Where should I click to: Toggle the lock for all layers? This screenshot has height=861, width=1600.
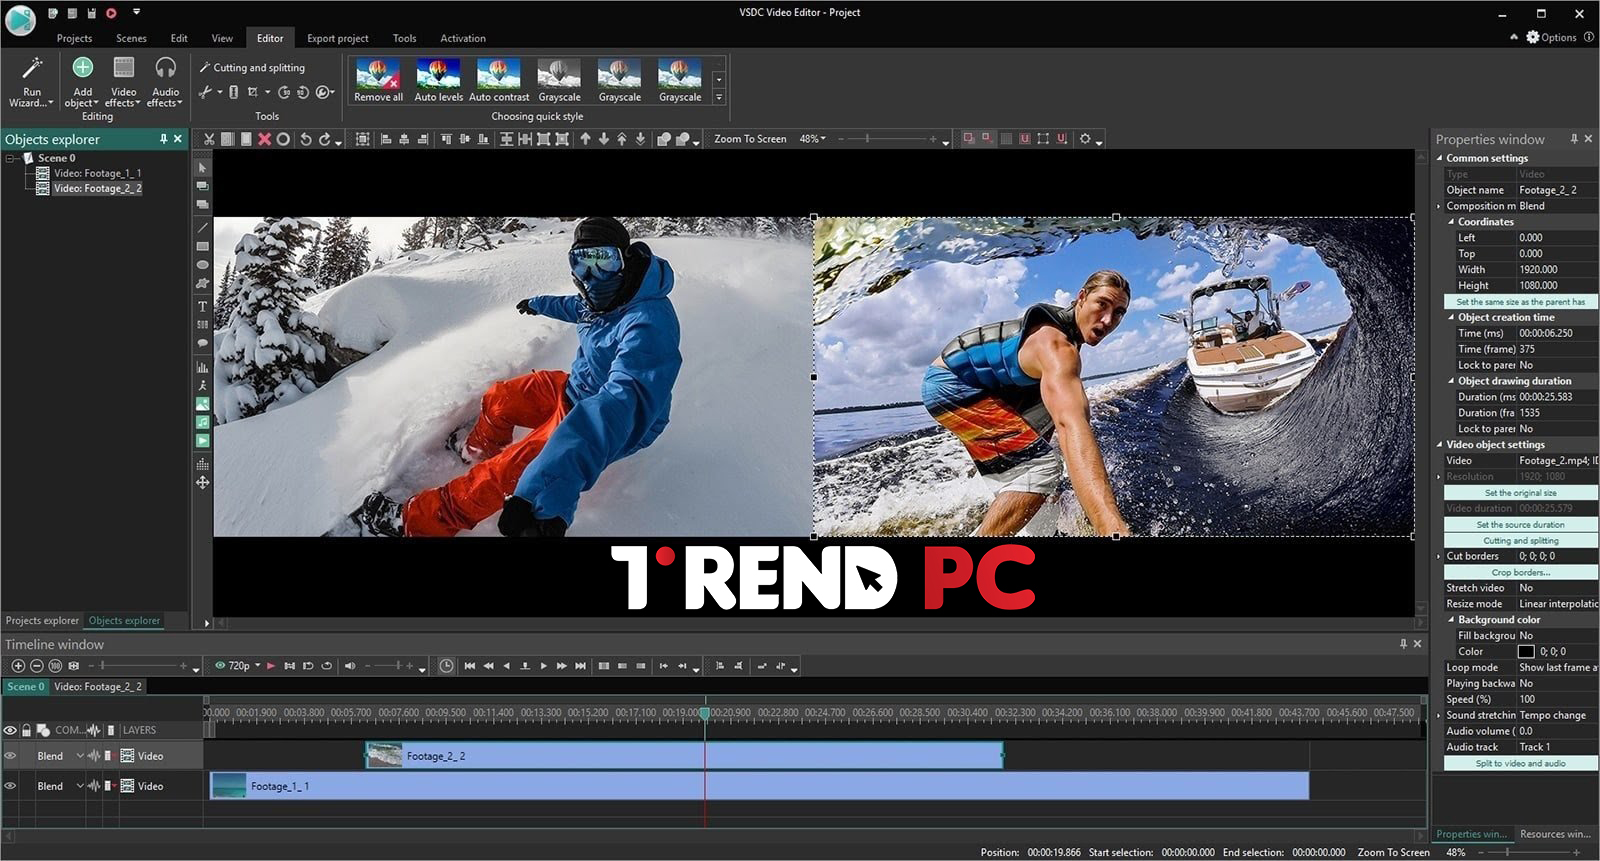pyautogui.click(x=27, y=730)
